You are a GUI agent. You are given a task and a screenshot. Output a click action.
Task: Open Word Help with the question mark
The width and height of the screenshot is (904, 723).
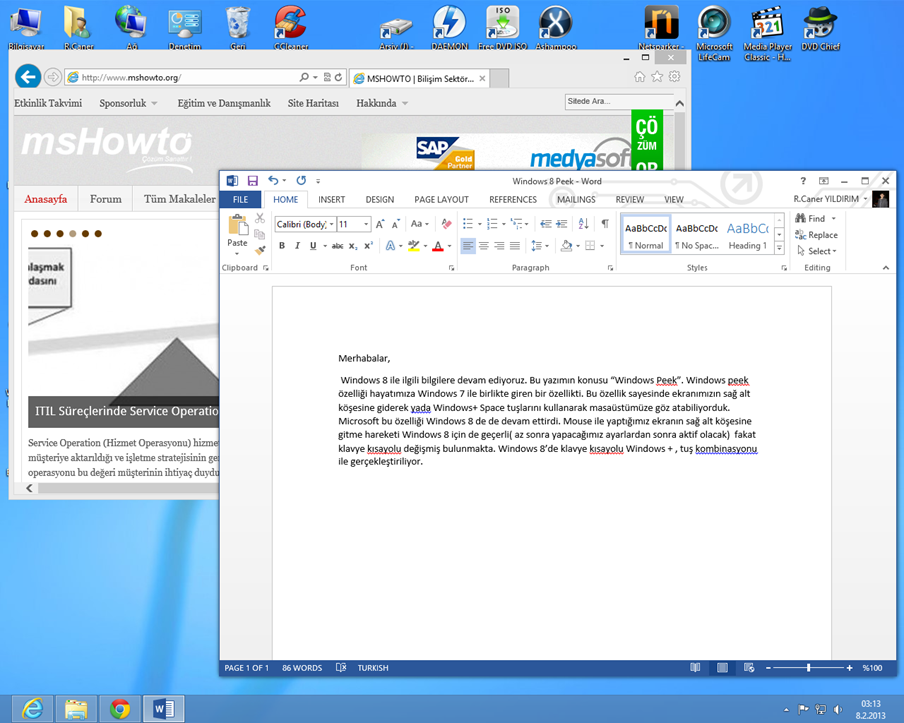coord(803,181)
